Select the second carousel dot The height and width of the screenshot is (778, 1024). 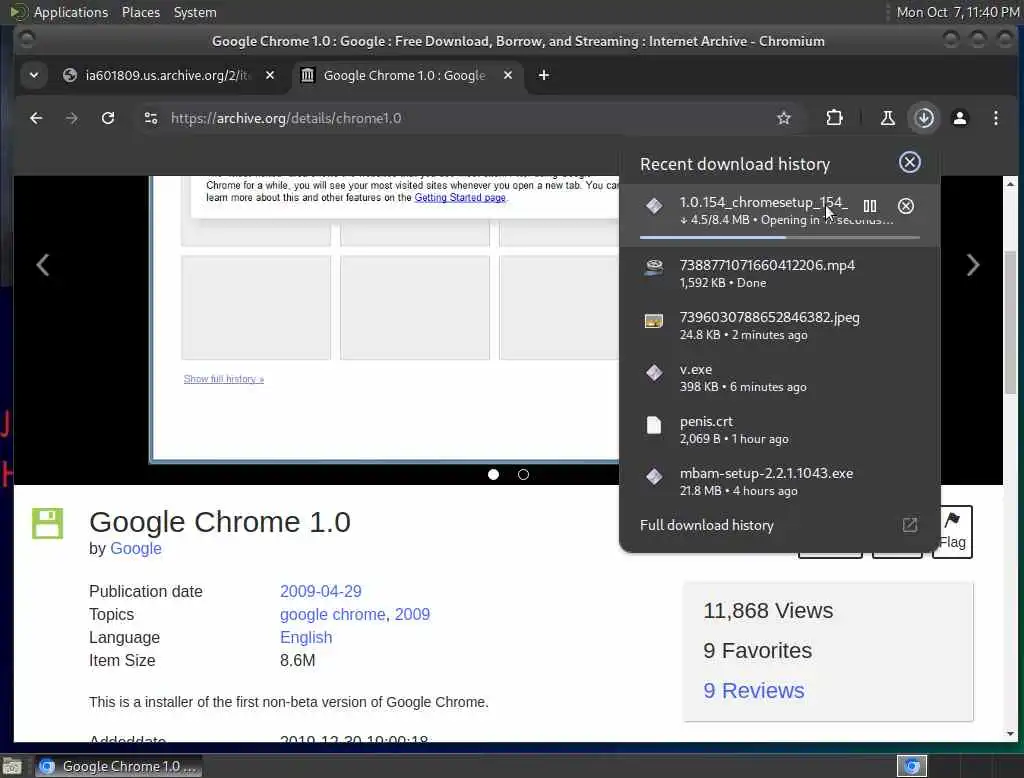523,475
